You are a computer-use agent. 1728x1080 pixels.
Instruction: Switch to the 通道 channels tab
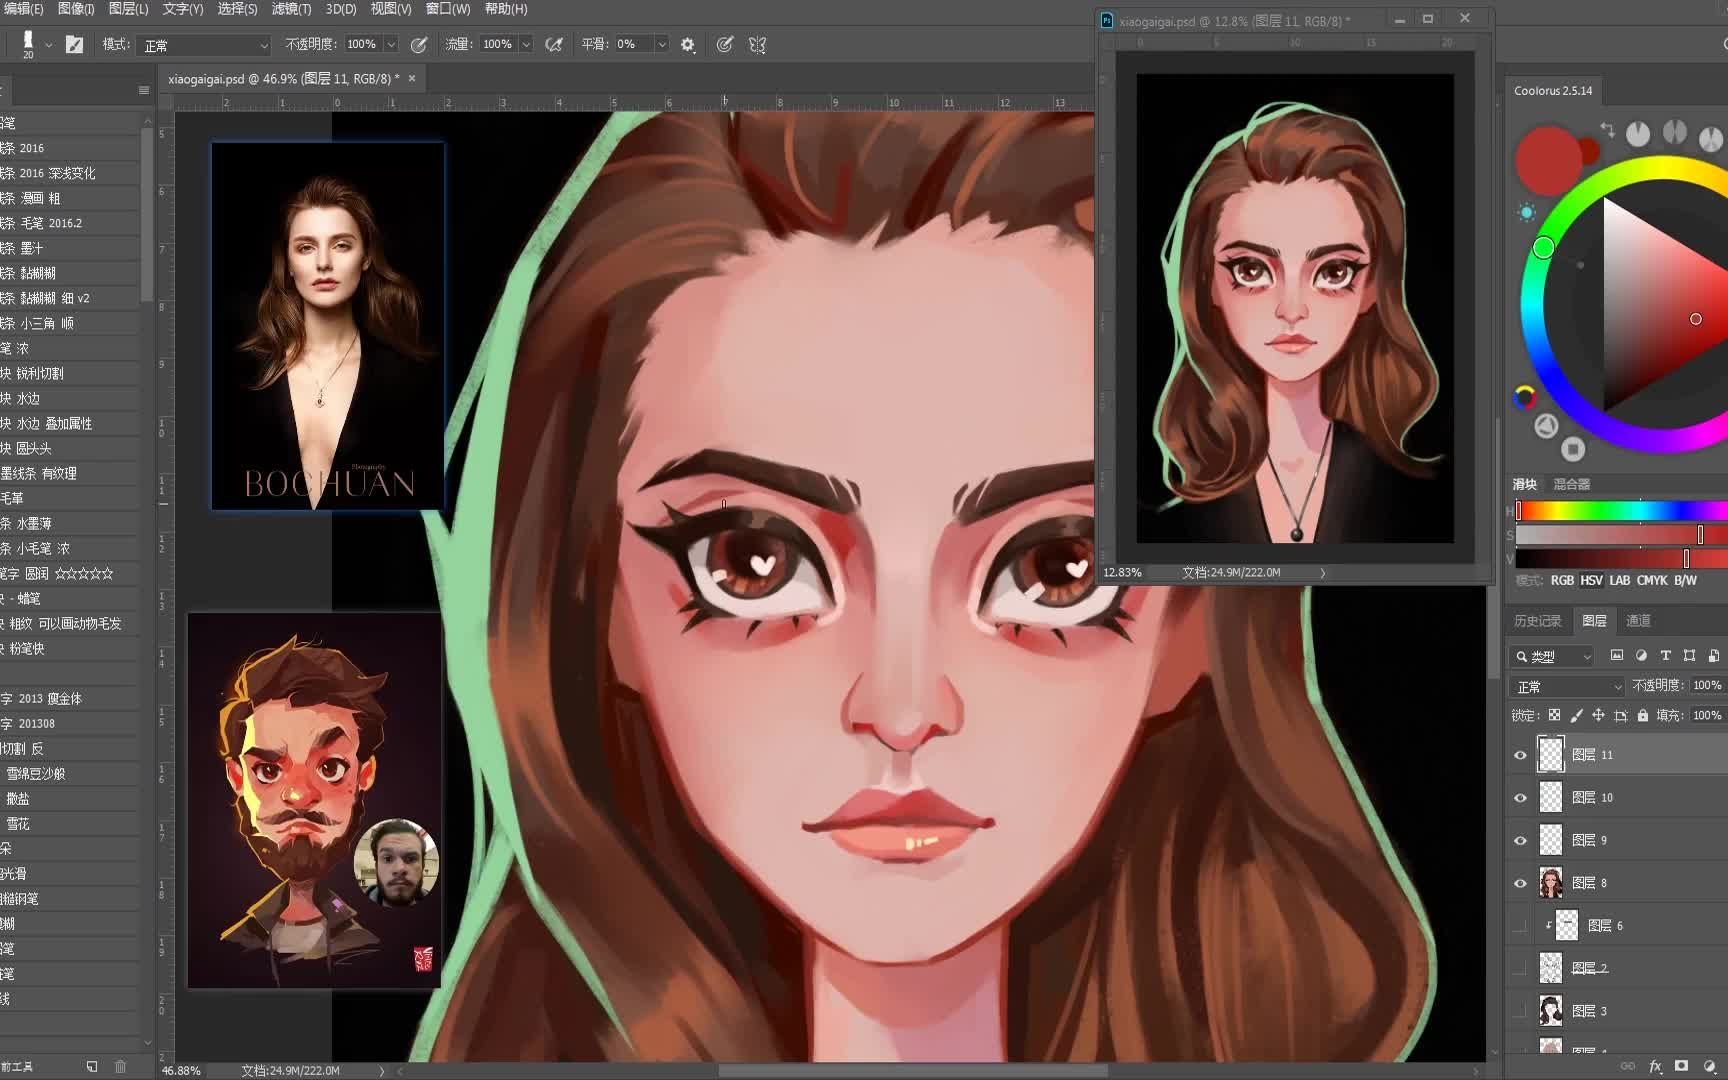[x=1638, y=621]
